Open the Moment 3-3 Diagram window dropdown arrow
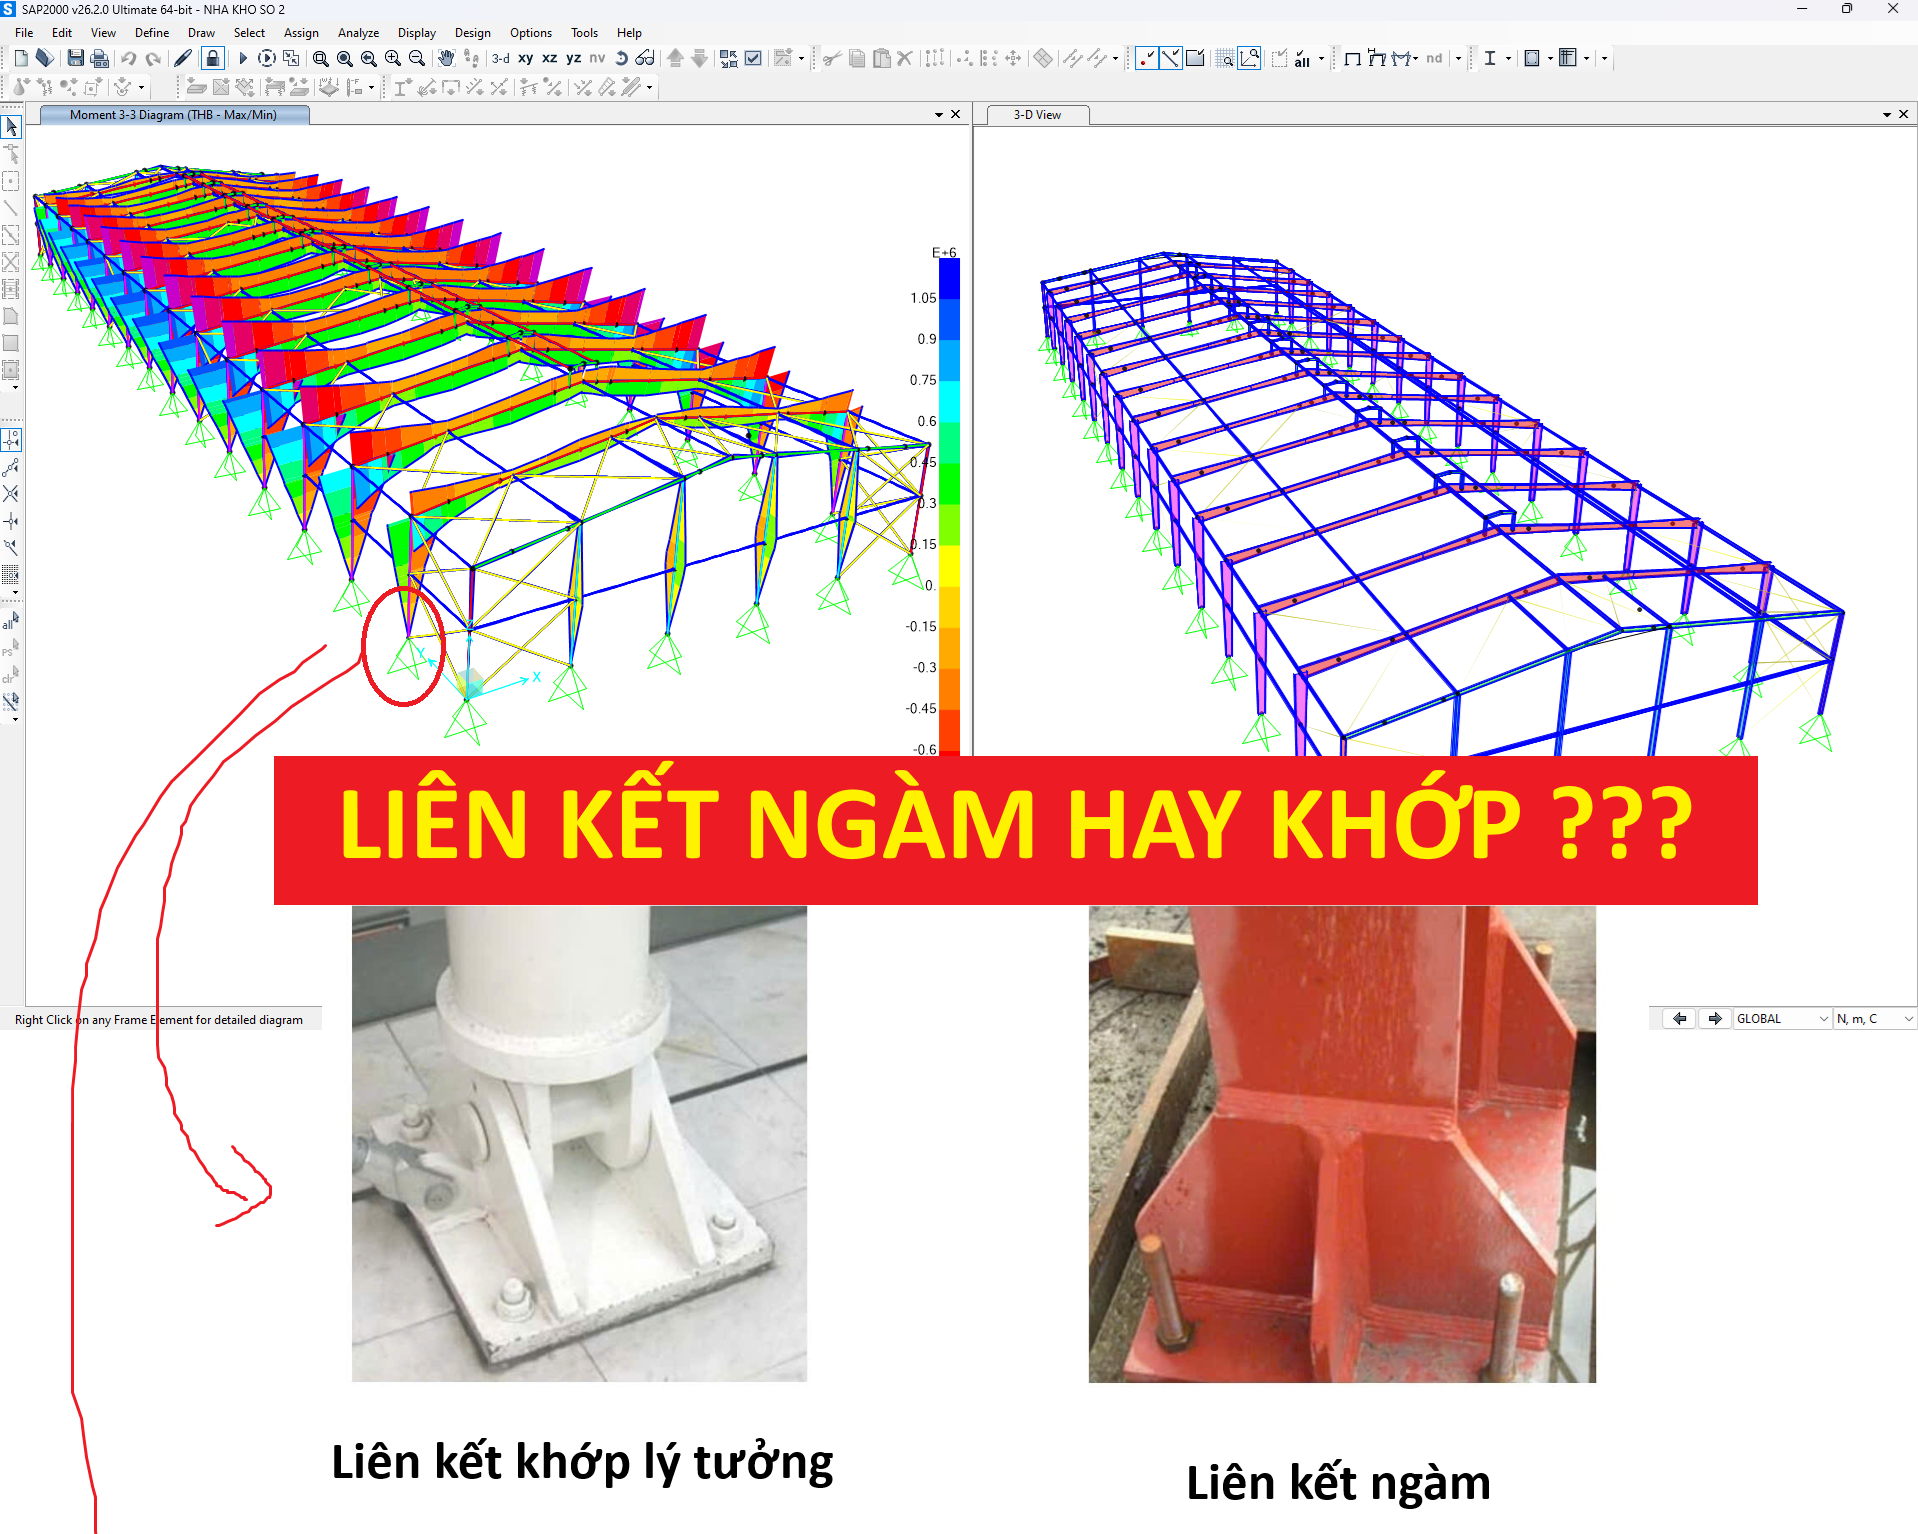This screenshot has height=1534, width=1918. [x=938, y=114]
